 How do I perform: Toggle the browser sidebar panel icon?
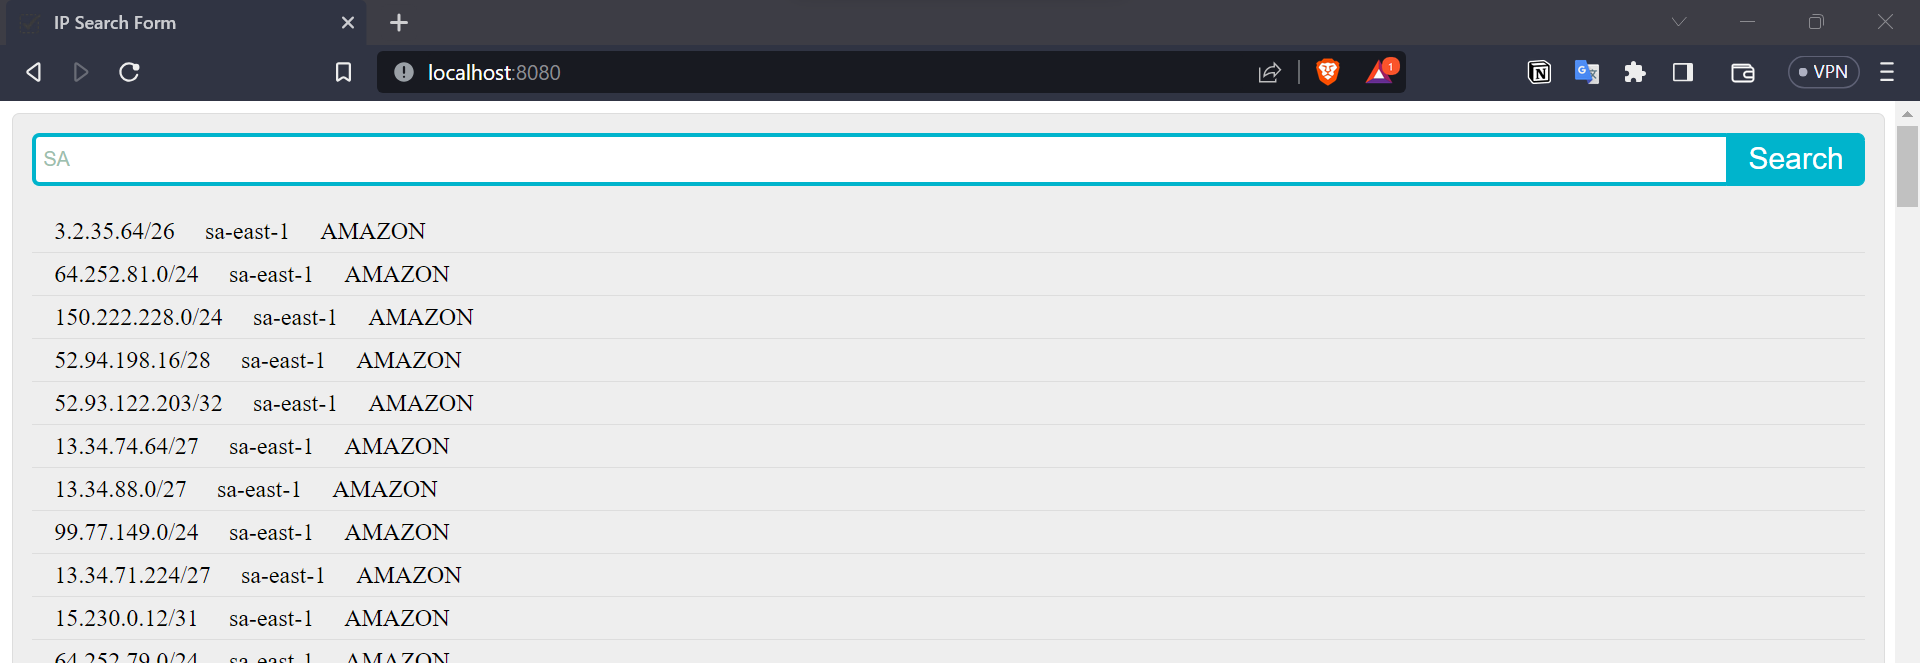coord(1683,72)
